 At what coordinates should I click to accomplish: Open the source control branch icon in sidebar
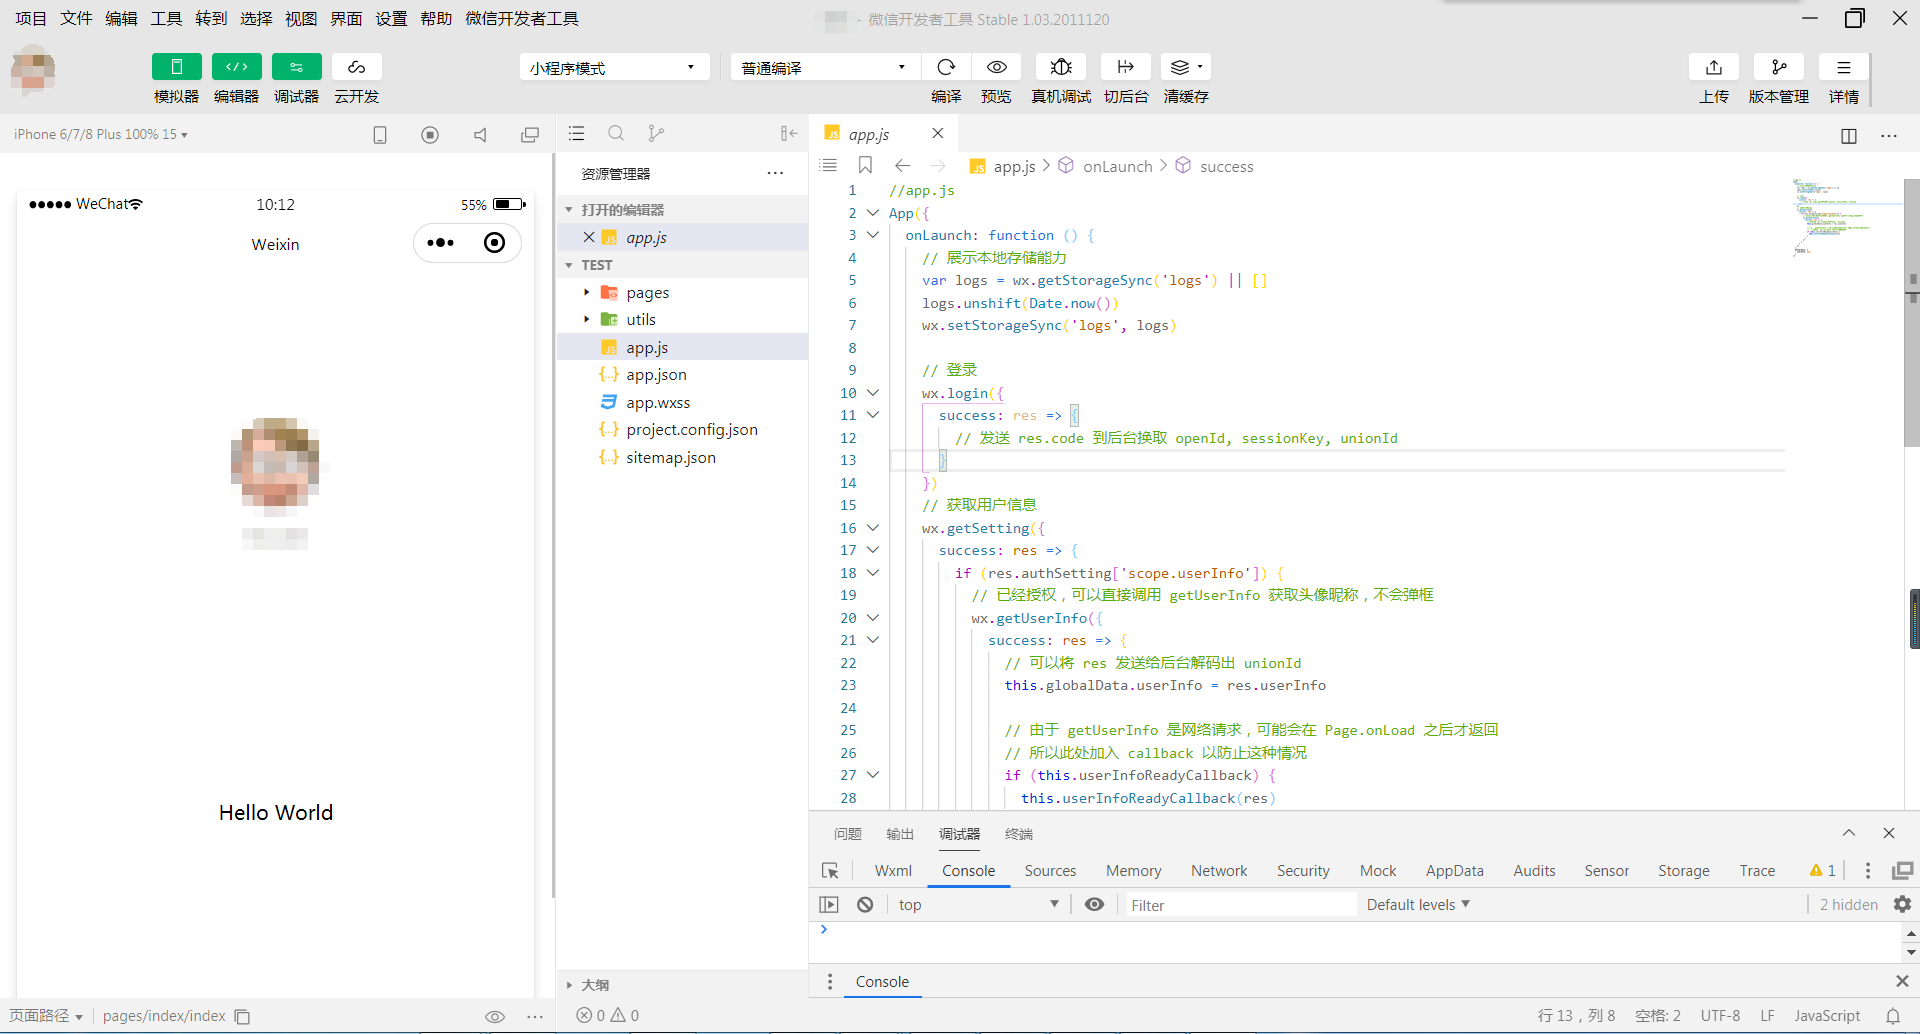655,133
